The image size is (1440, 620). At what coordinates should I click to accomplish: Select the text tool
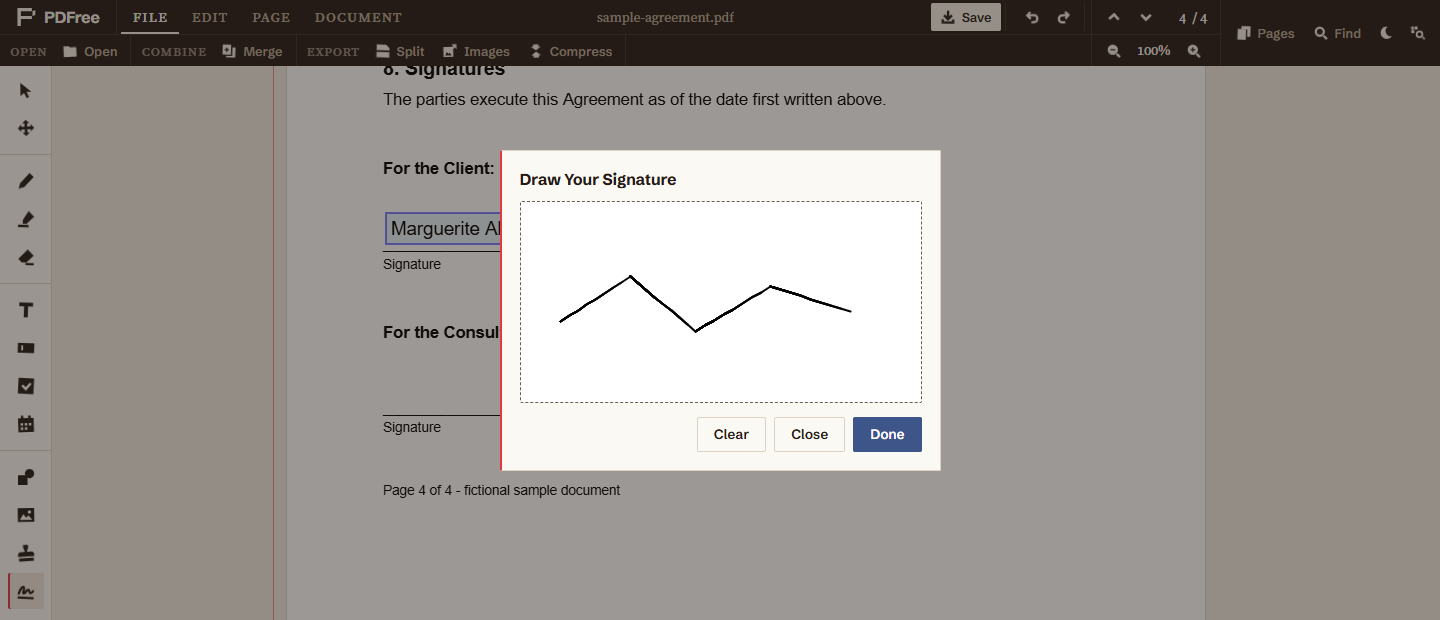(x=26, y=310)
